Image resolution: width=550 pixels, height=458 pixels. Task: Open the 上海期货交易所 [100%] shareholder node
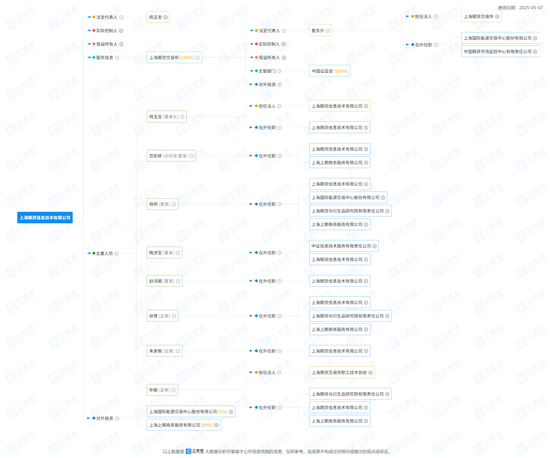tap(174, 58)
